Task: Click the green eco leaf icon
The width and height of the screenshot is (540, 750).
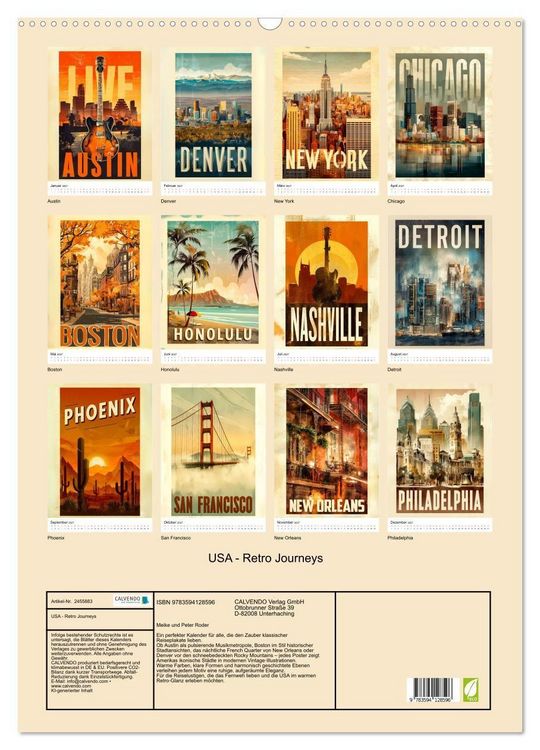Action: 470,690
